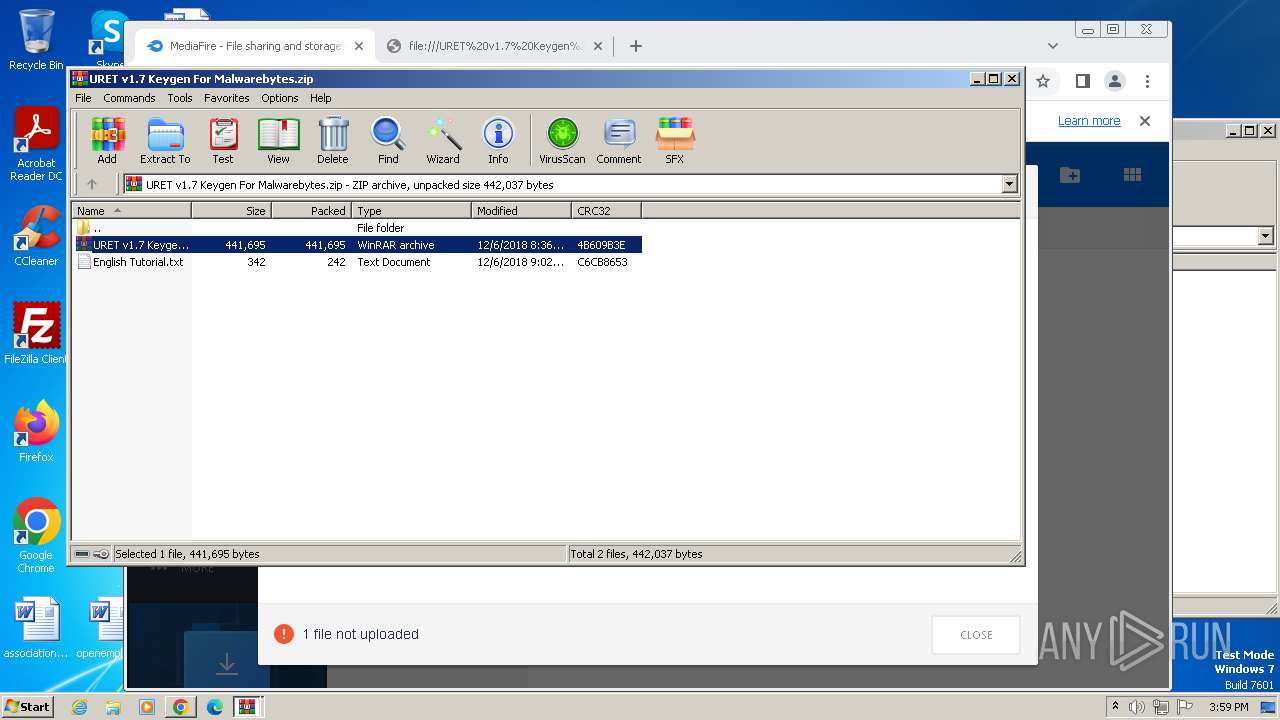The height and width of the screenshot is (720, 1280).
Task: Run VirusScan on the archive
Action: click(562, 140)
